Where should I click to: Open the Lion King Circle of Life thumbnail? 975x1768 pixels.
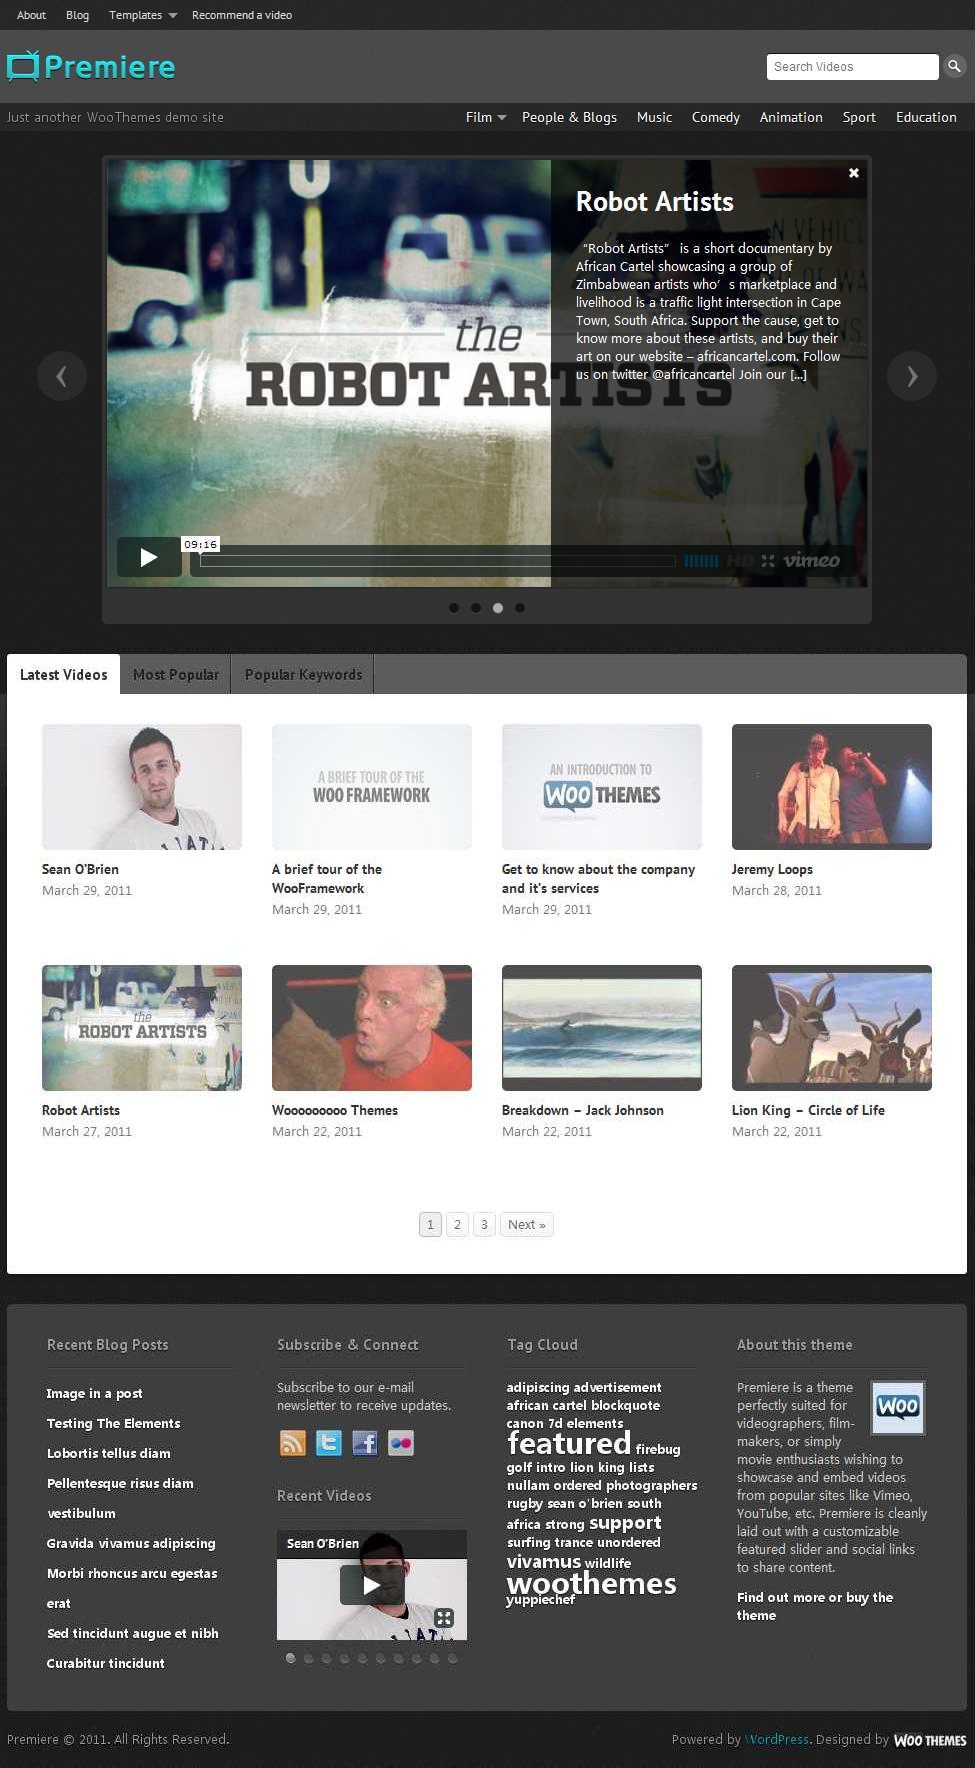click(x=832, y=1028)
